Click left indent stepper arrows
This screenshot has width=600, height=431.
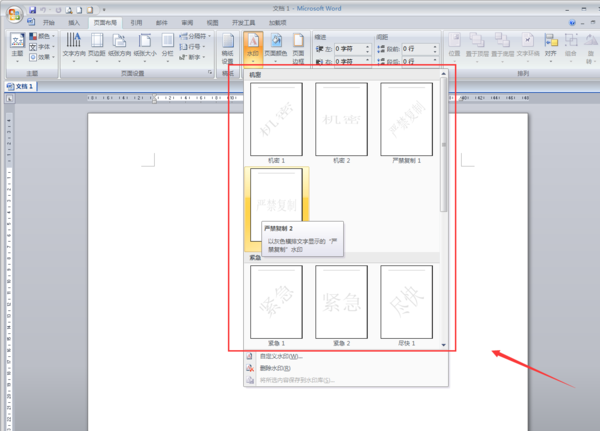point(368,49)
